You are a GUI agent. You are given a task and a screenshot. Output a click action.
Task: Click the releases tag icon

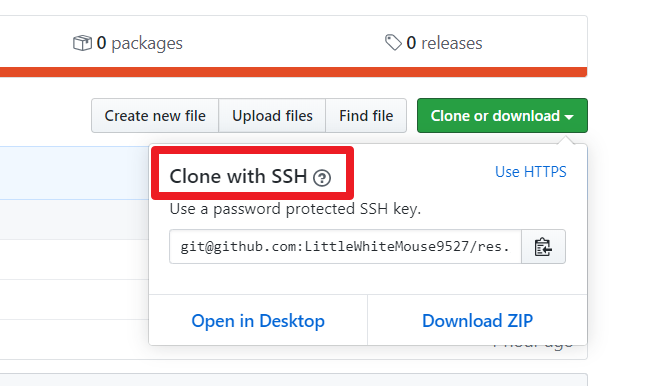point(393,42)
